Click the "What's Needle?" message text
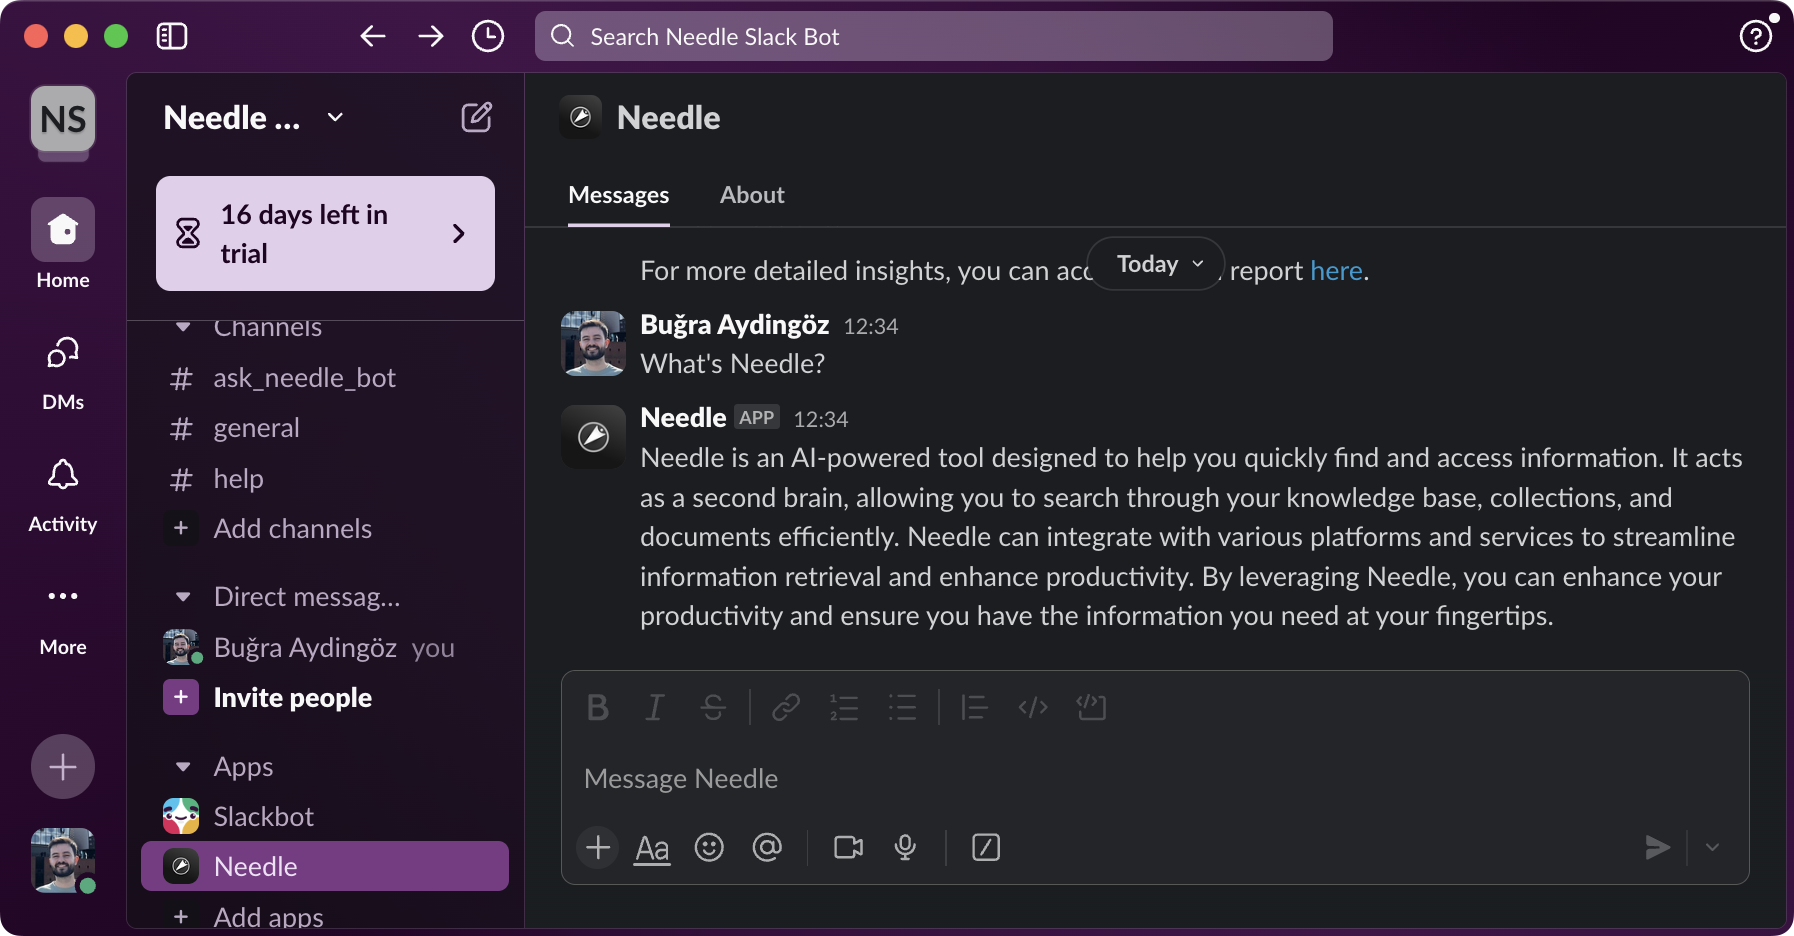Screen dimensions: 1794x936 pos(733,364)
